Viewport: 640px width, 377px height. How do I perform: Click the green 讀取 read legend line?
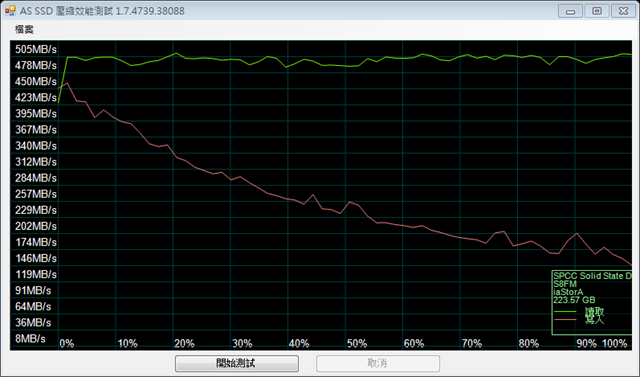click(565, 312)
